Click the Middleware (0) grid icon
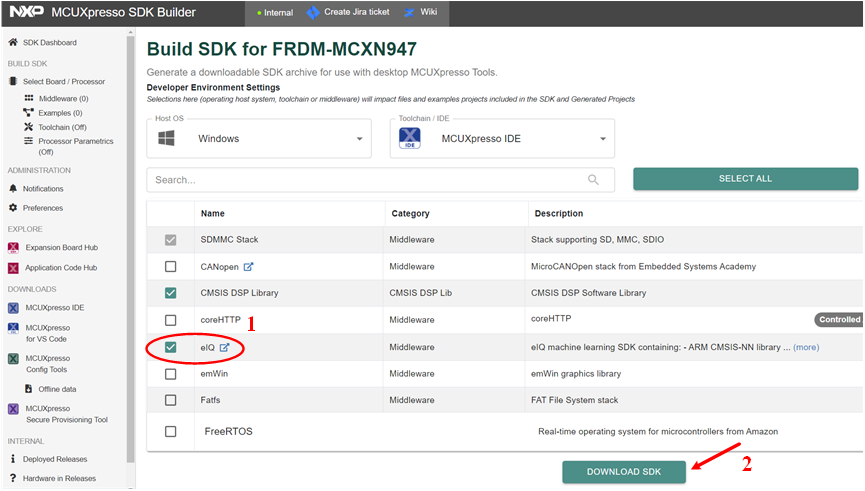 (29, 98)
